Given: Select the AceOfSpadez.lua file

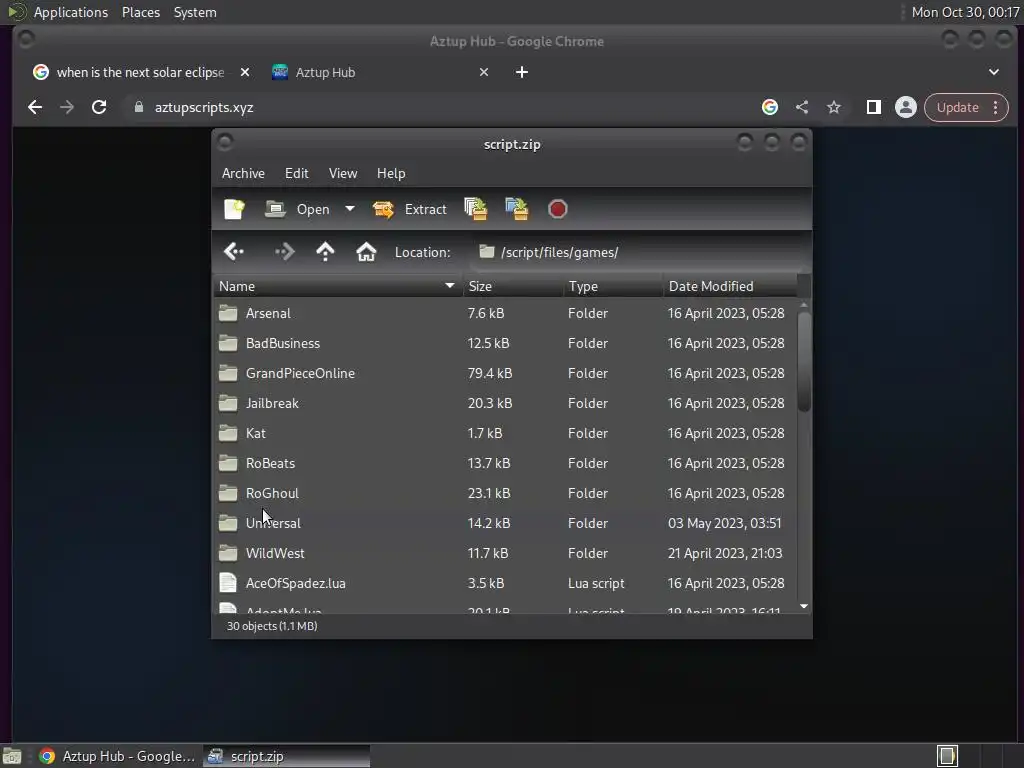Looking at the screenshot, I should 506,584.
